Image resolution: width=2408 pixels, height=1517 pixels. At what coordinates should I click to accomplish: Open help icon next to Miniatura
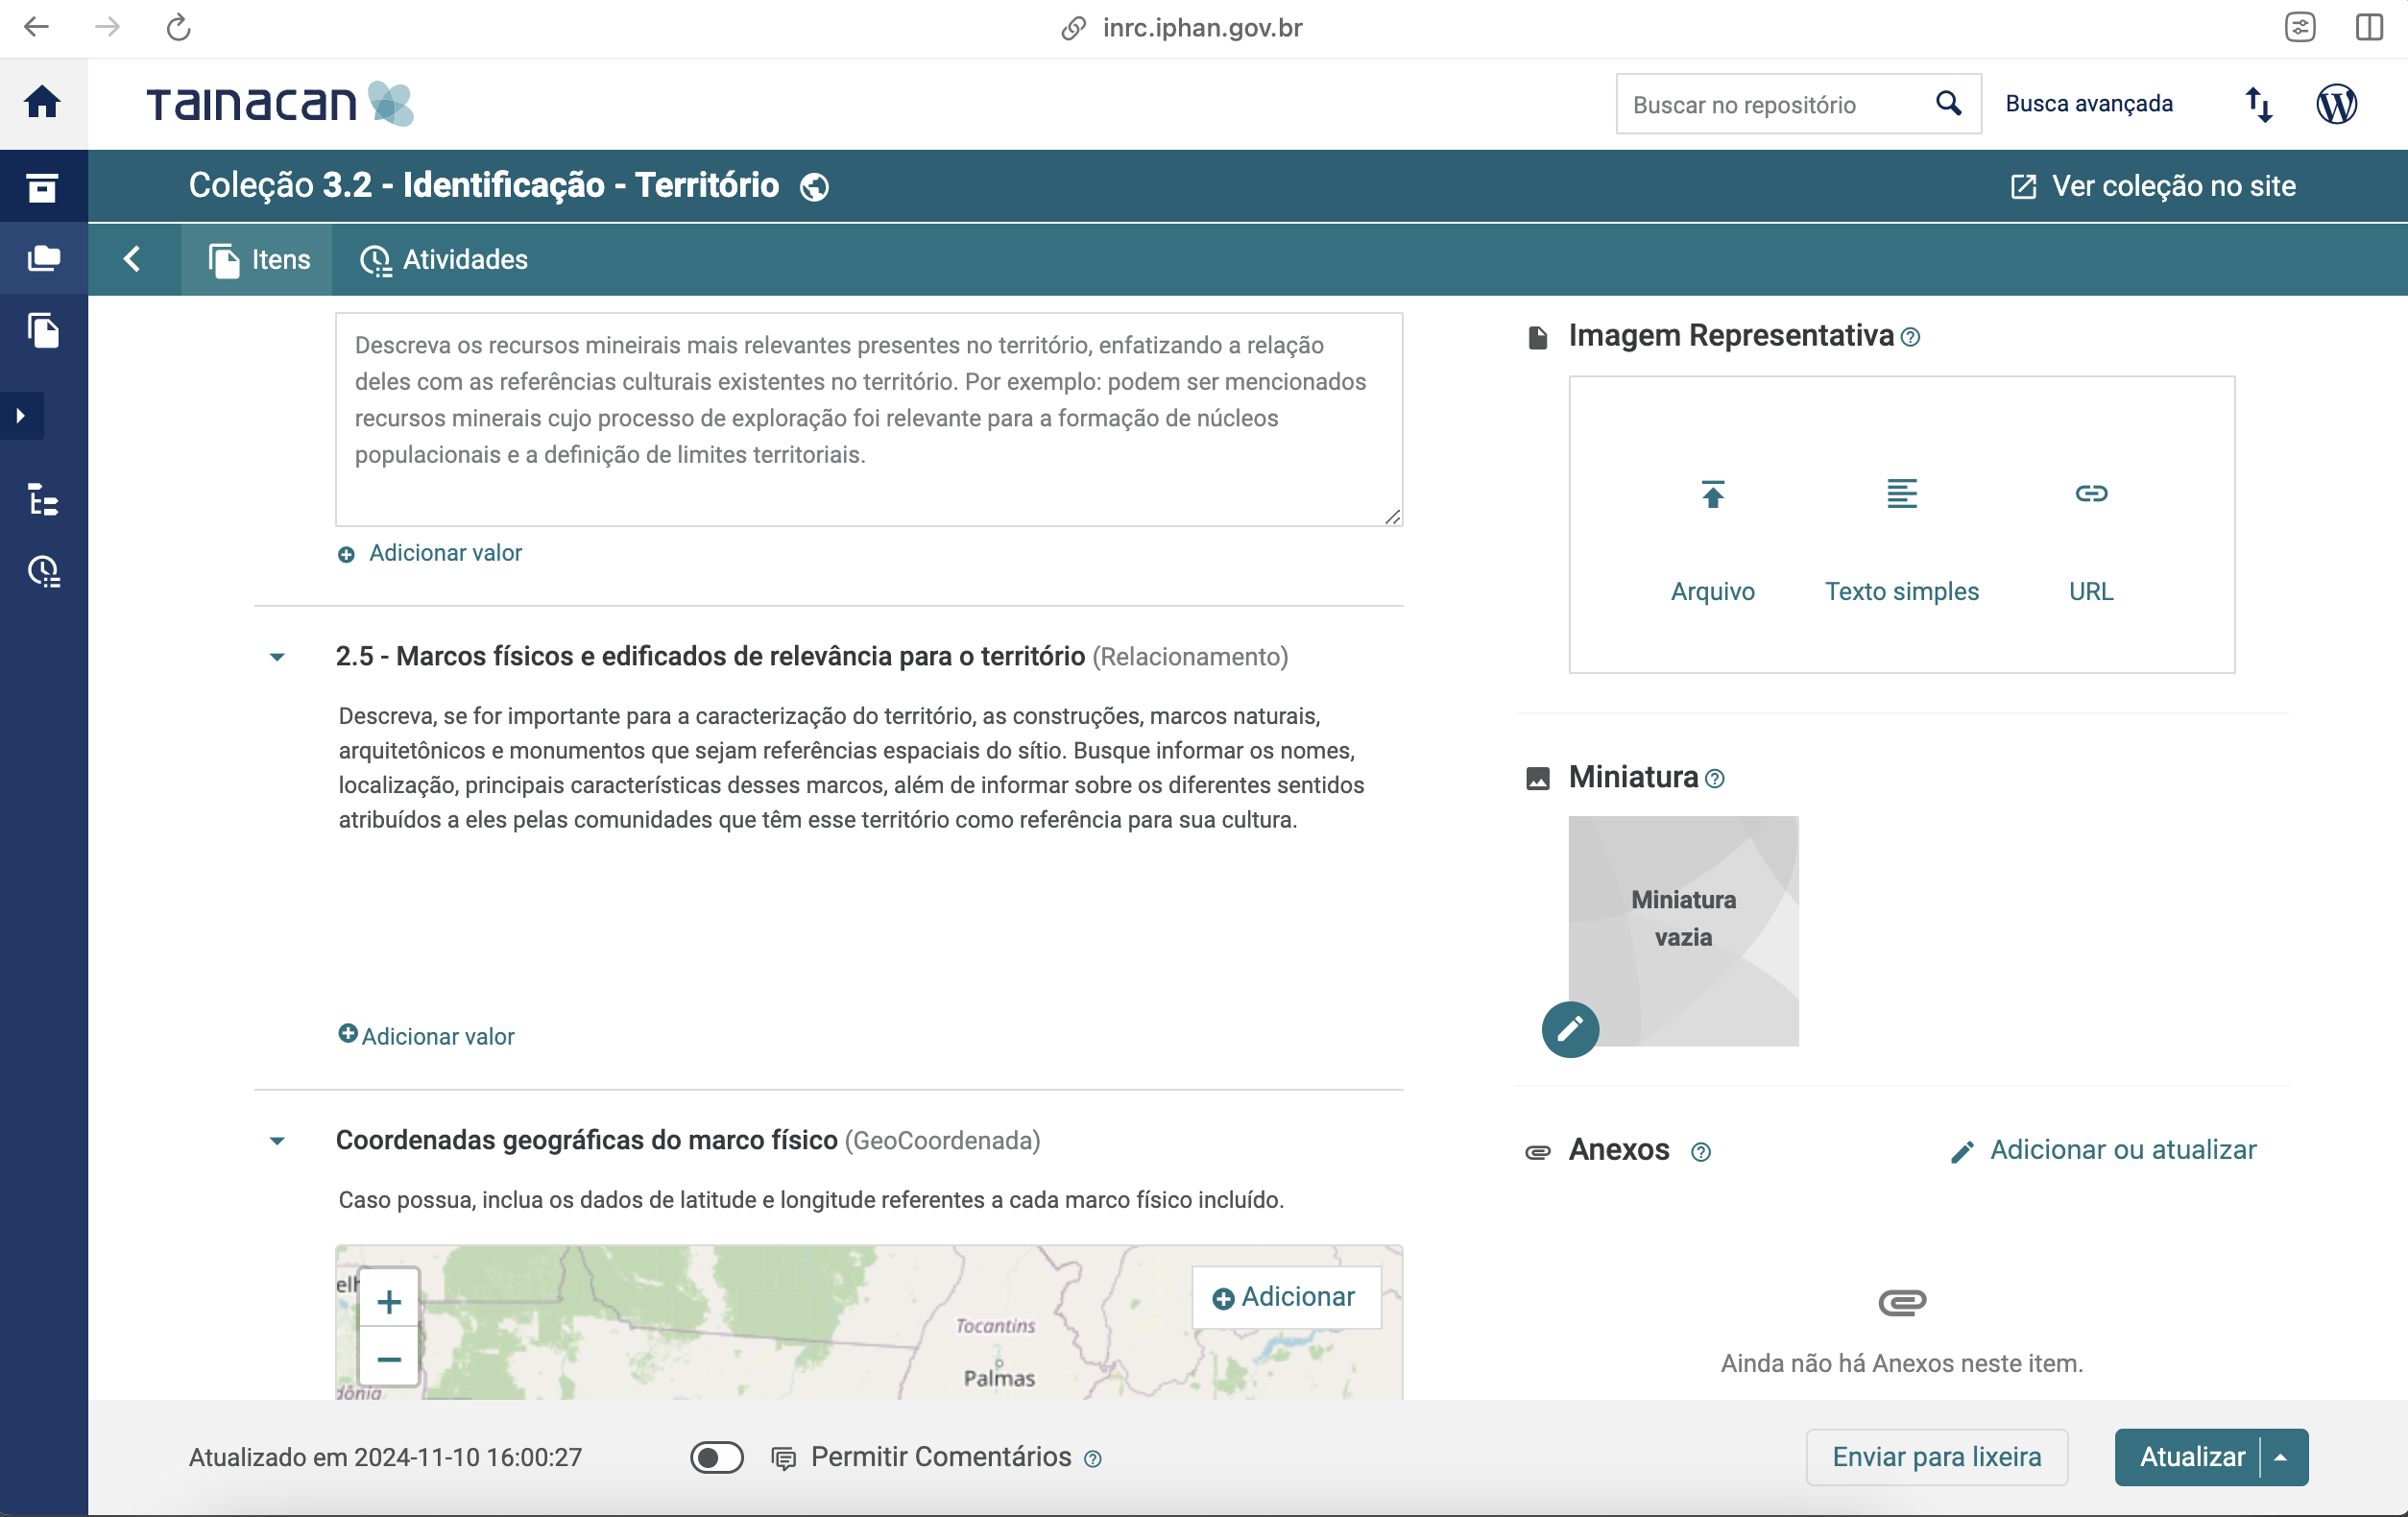(x=1714, y=778)
